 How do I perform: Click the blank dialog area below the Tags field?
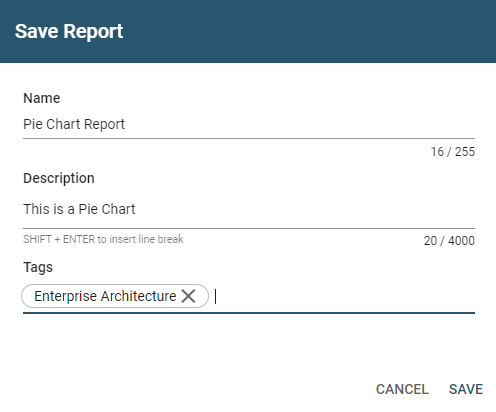tap(248, 345)
